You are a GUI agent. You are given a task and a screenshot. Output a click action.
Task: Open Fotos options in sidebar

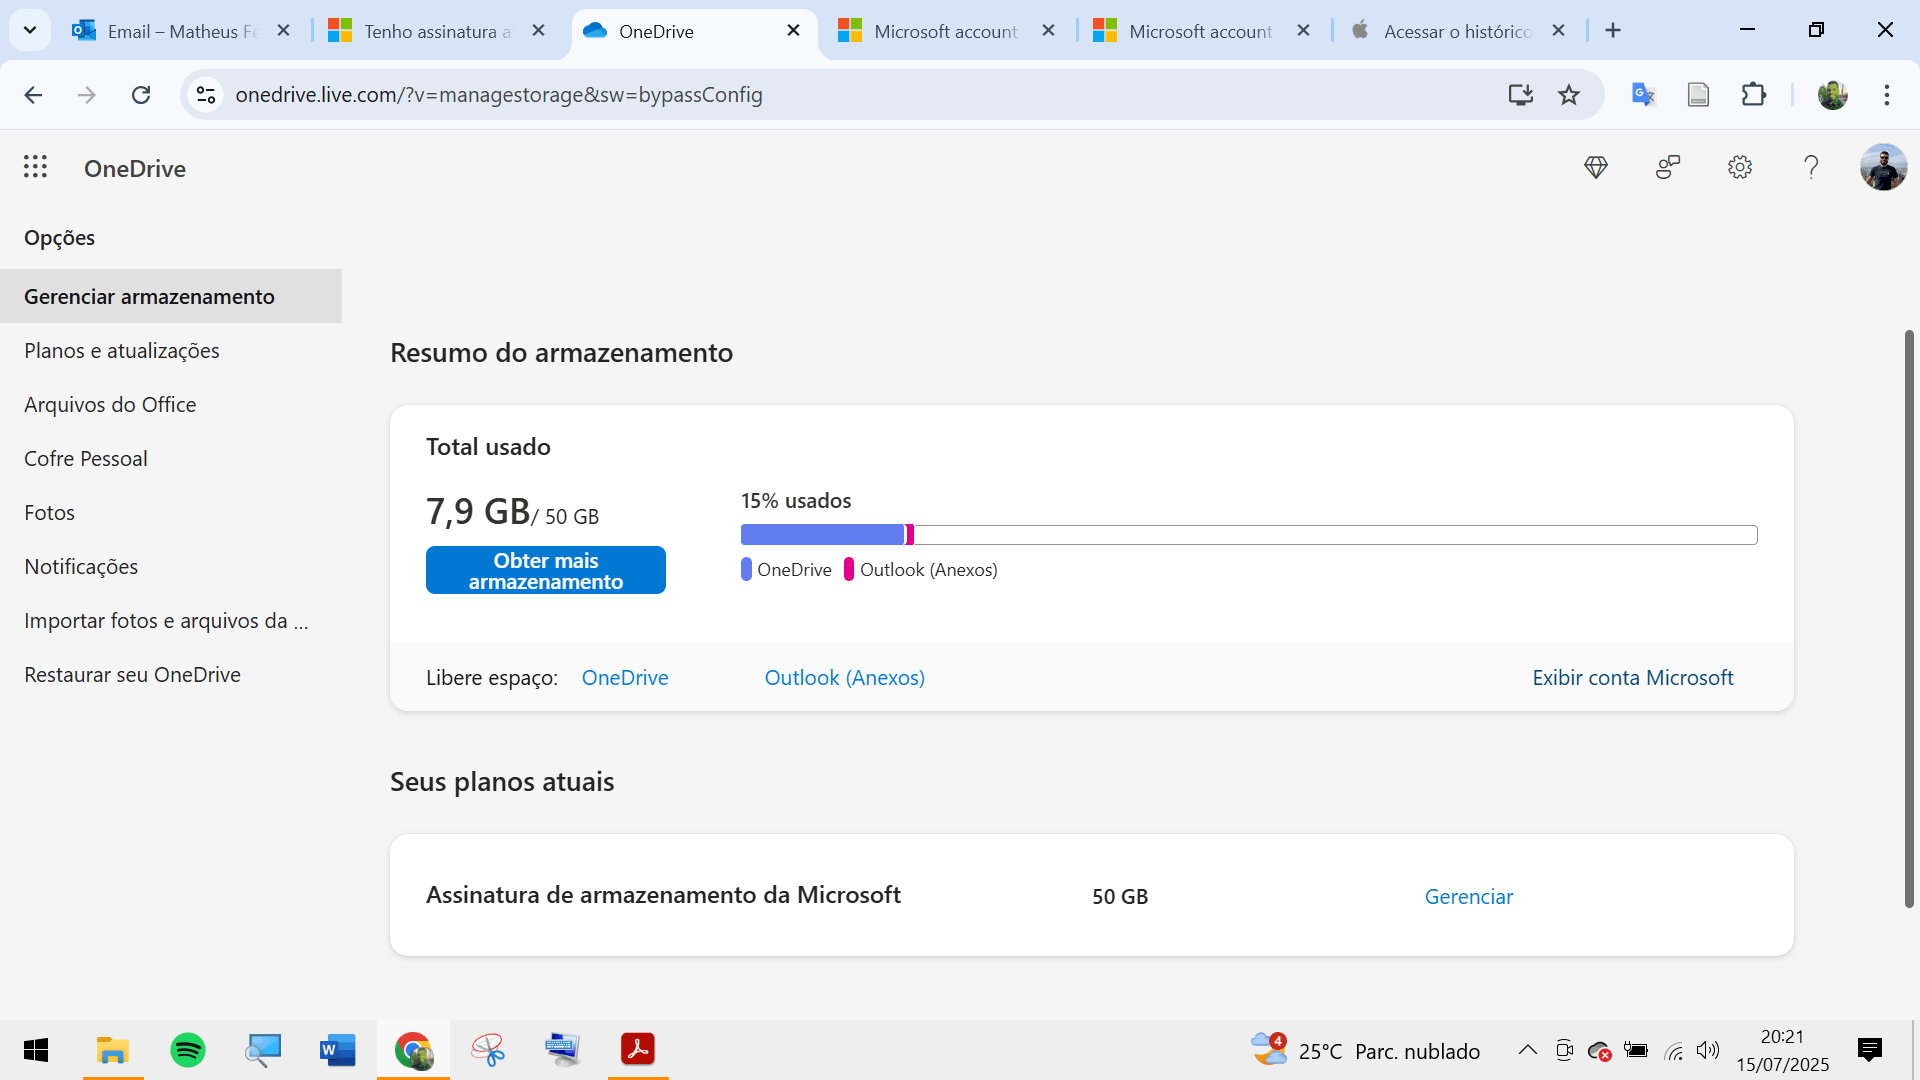(50, 513)
